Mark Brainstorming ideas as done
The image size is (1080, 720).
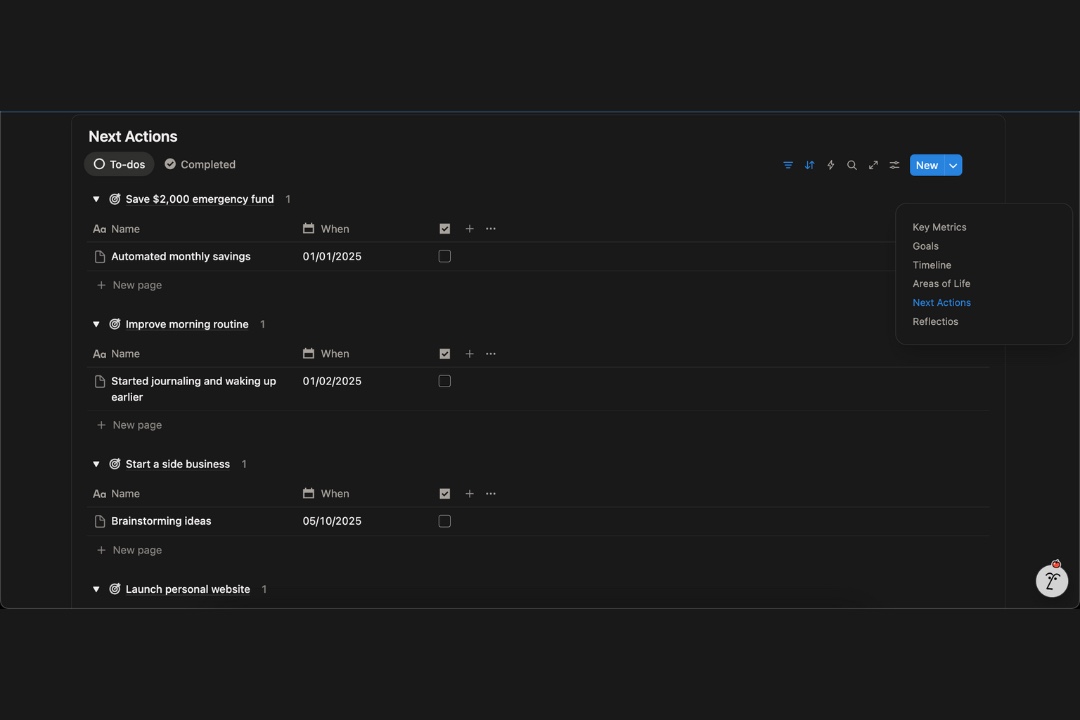[445, 521]
